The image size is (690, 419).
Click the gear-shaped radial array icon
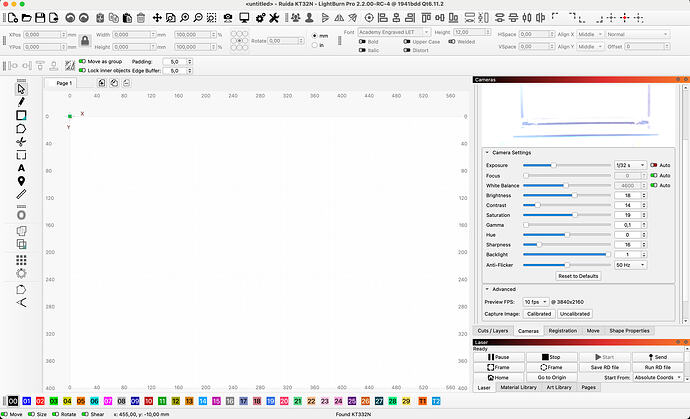tap(21, 273)
